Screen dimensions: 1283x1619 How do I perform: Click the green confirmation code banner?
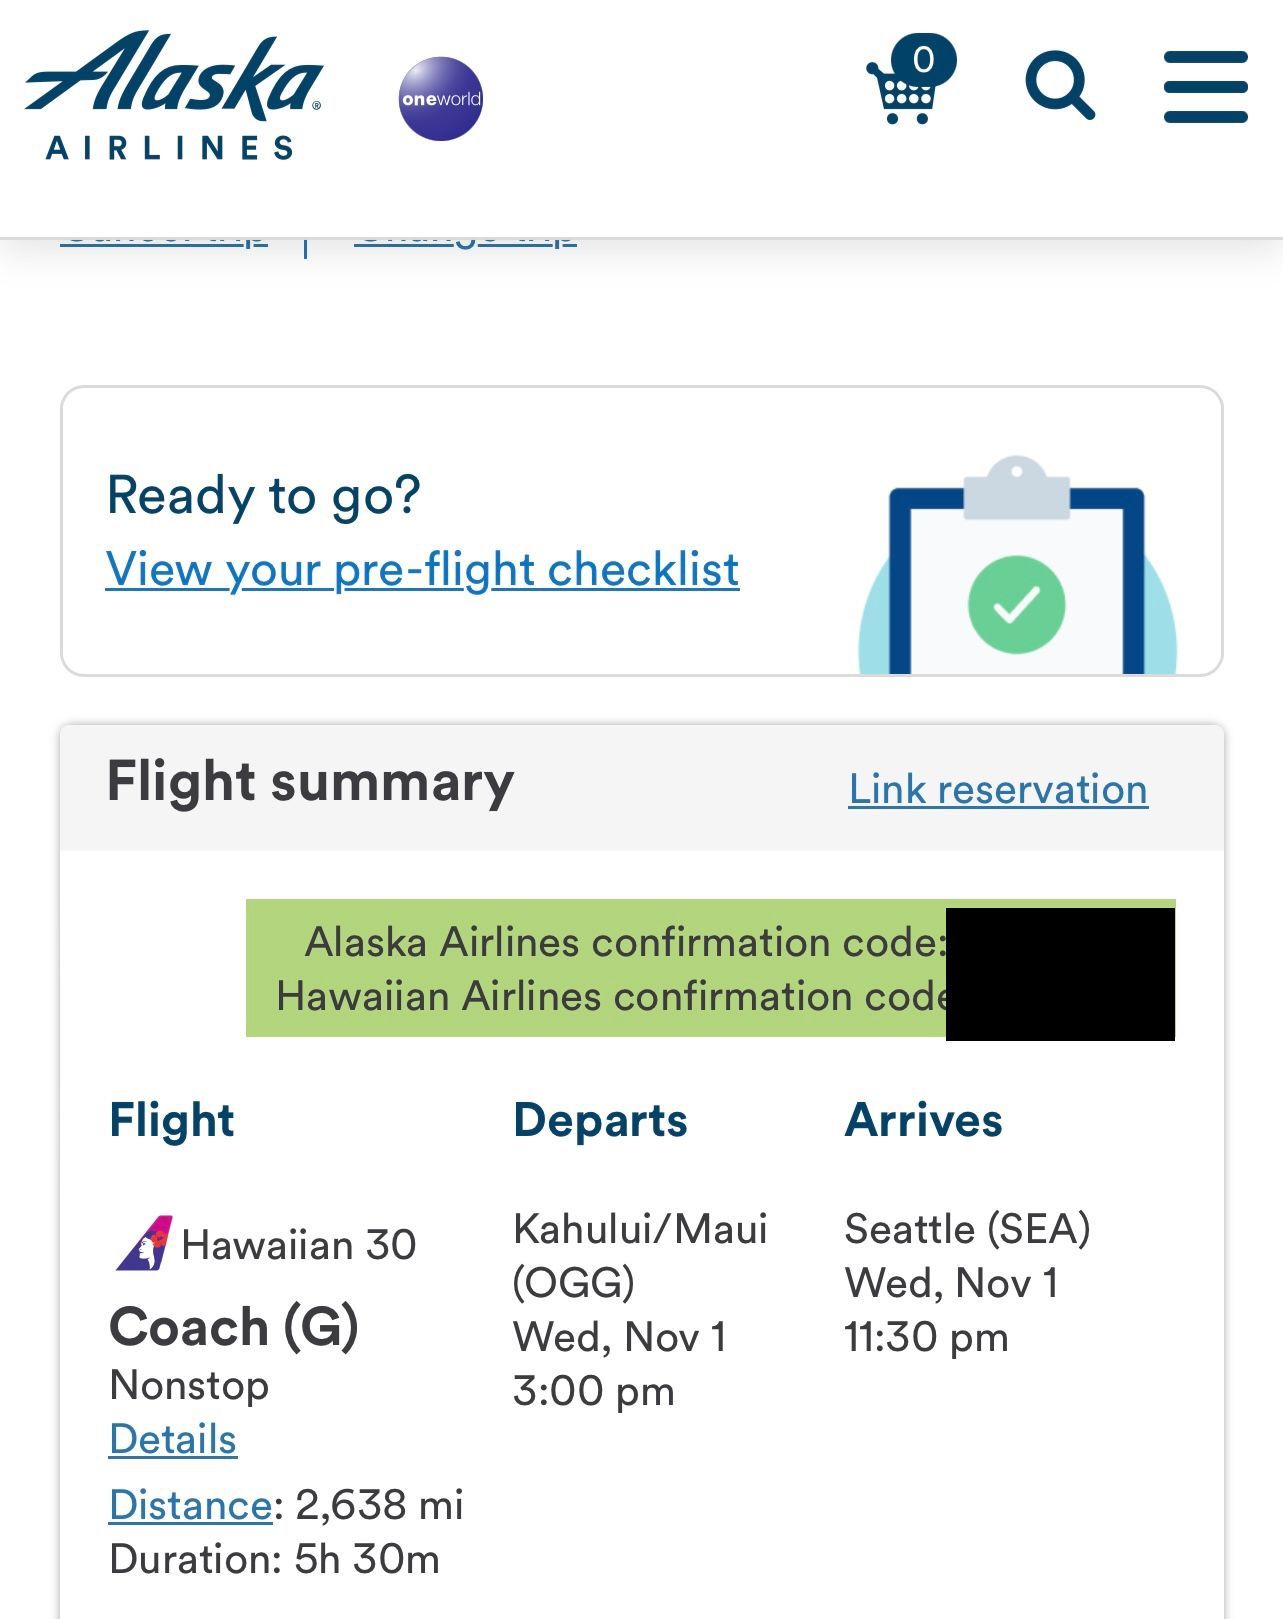[710, 968]
